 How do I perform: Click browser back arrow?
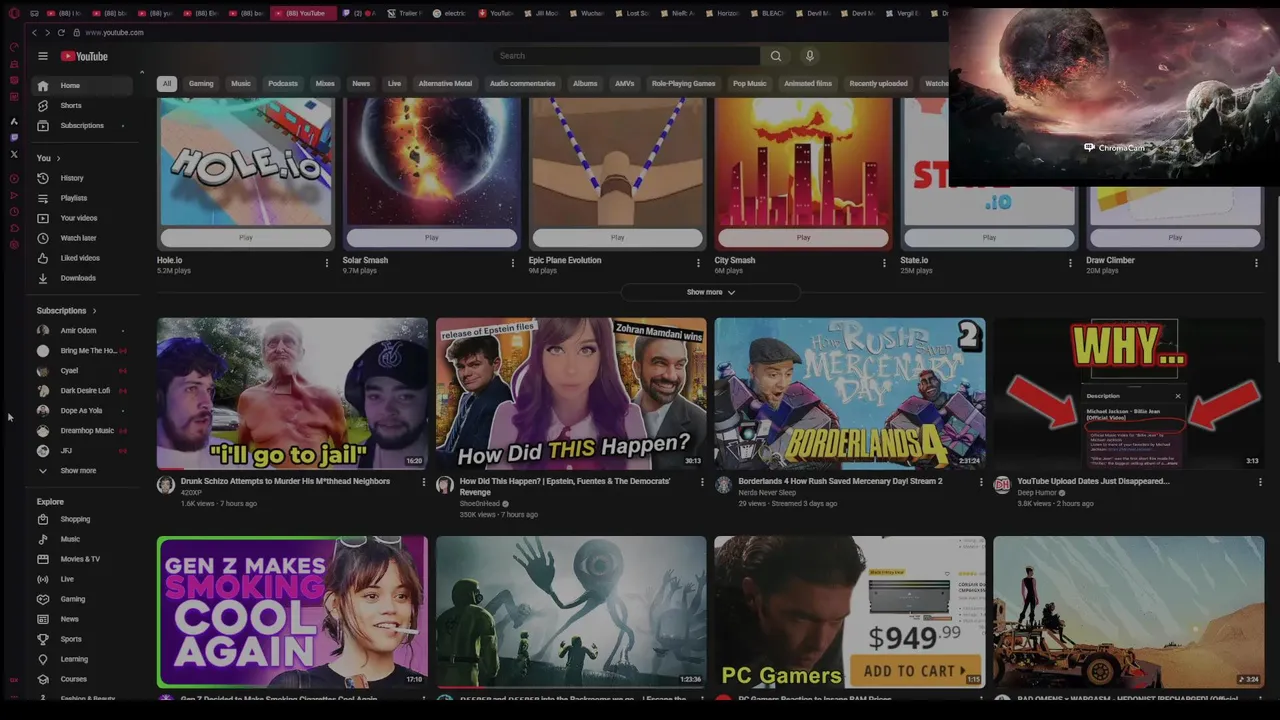(x=34, y=33)
